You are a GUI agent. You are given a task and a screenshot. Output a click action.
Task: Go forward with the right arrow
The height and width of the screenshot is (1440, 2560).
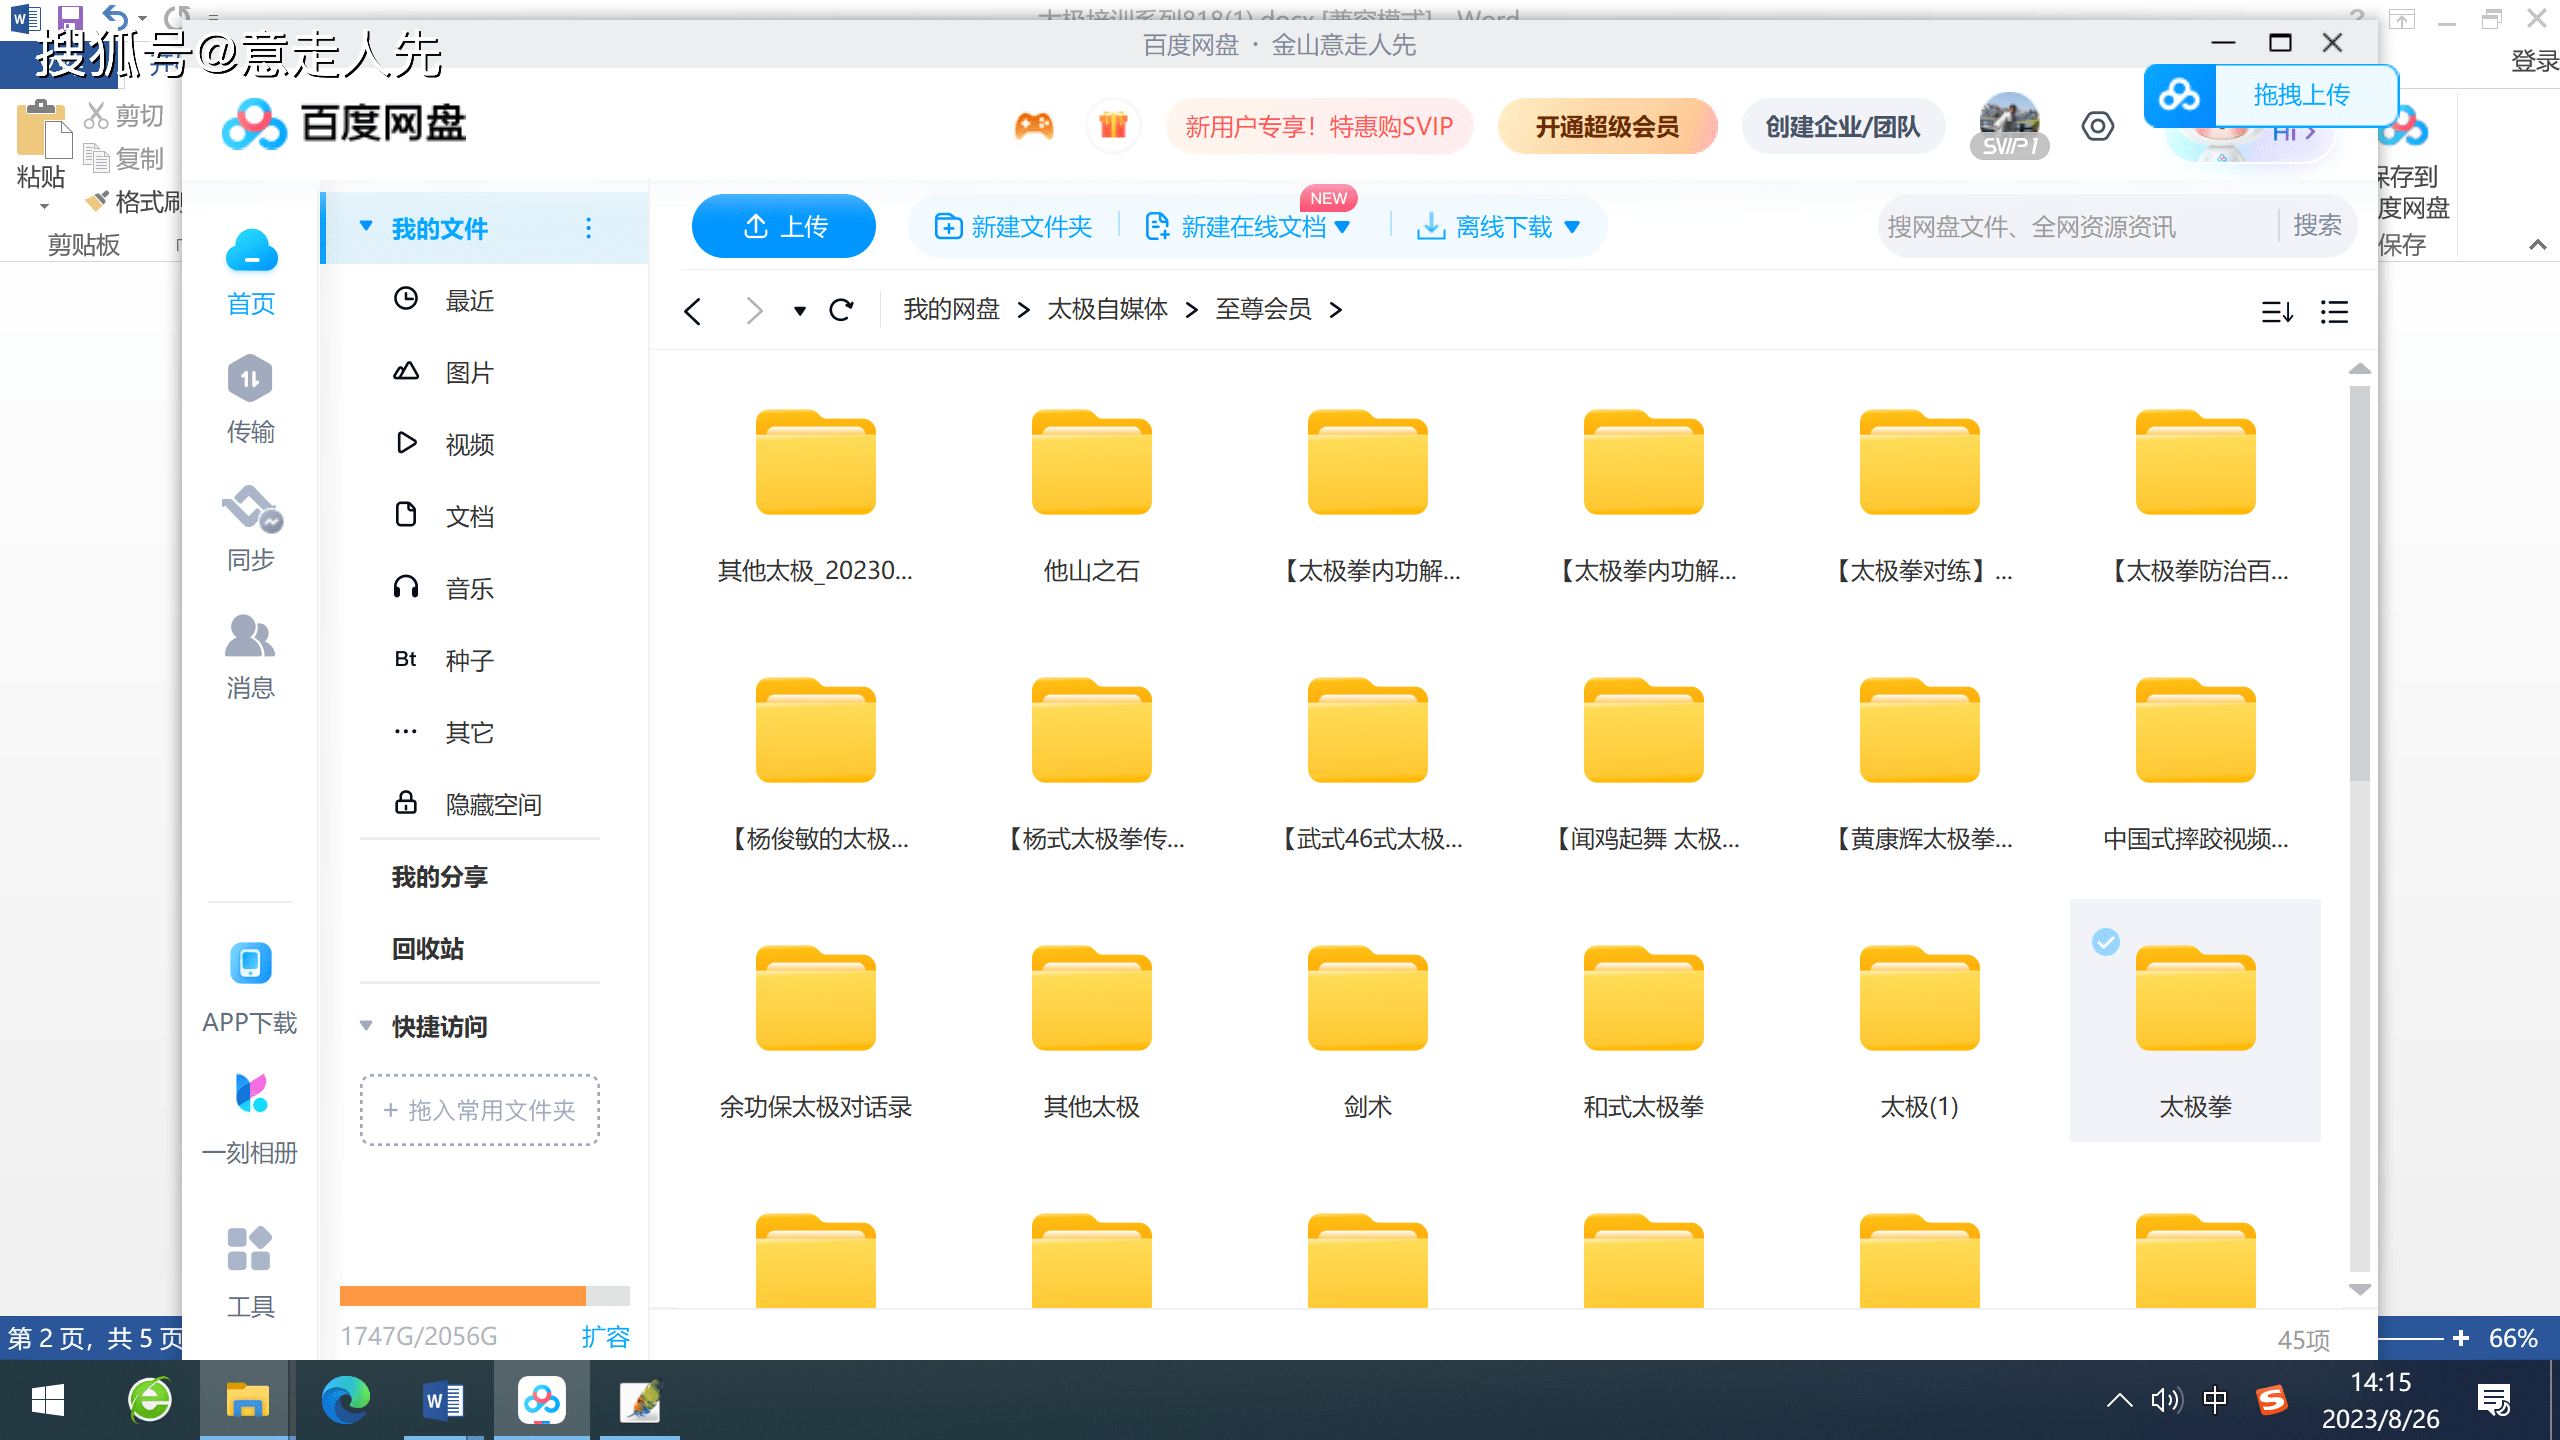click(x=755, y=311)
